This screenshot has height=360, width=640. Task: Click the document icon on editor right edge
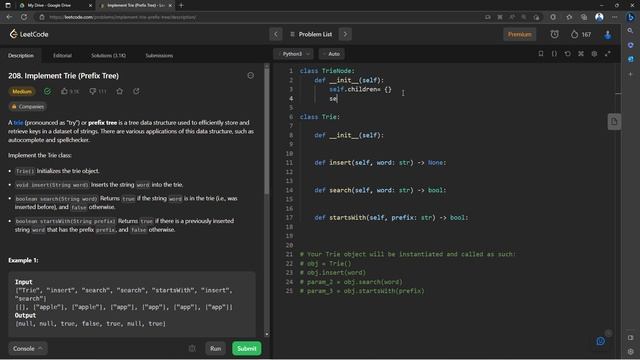[x=614, y=122]
